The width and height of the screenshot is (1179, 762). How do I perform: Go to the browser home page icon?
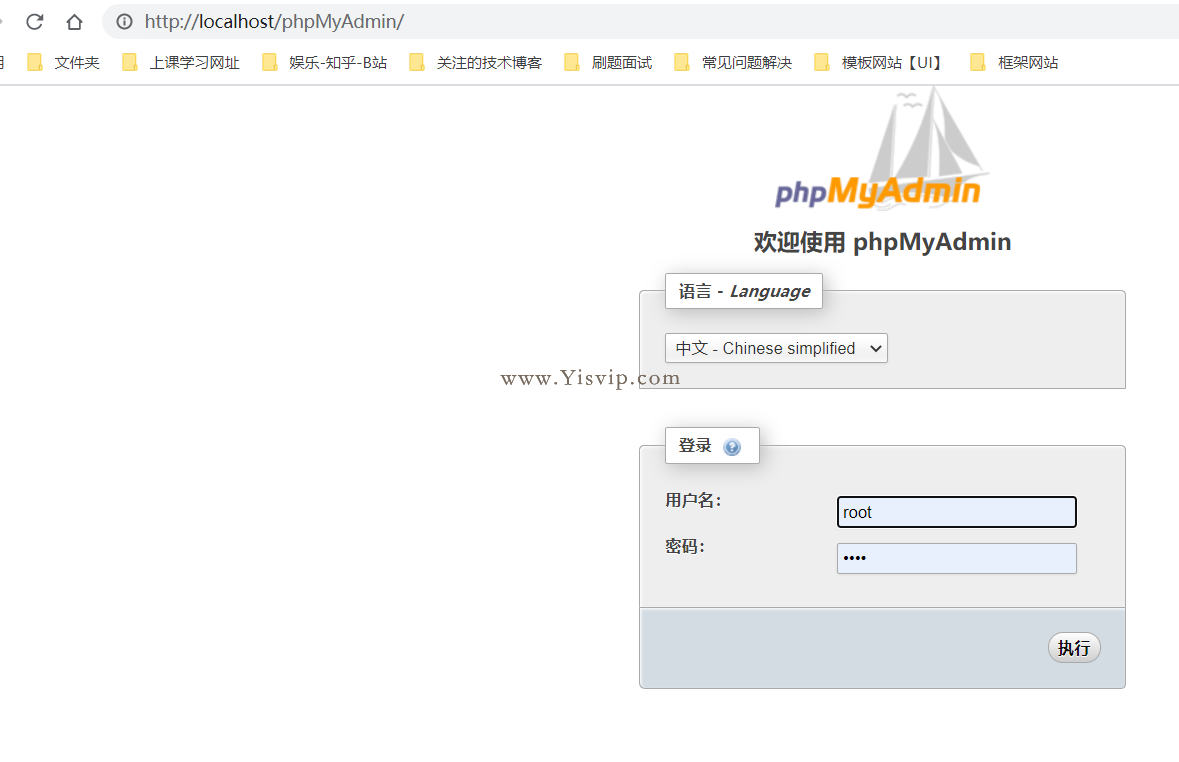tap(74, 22)
